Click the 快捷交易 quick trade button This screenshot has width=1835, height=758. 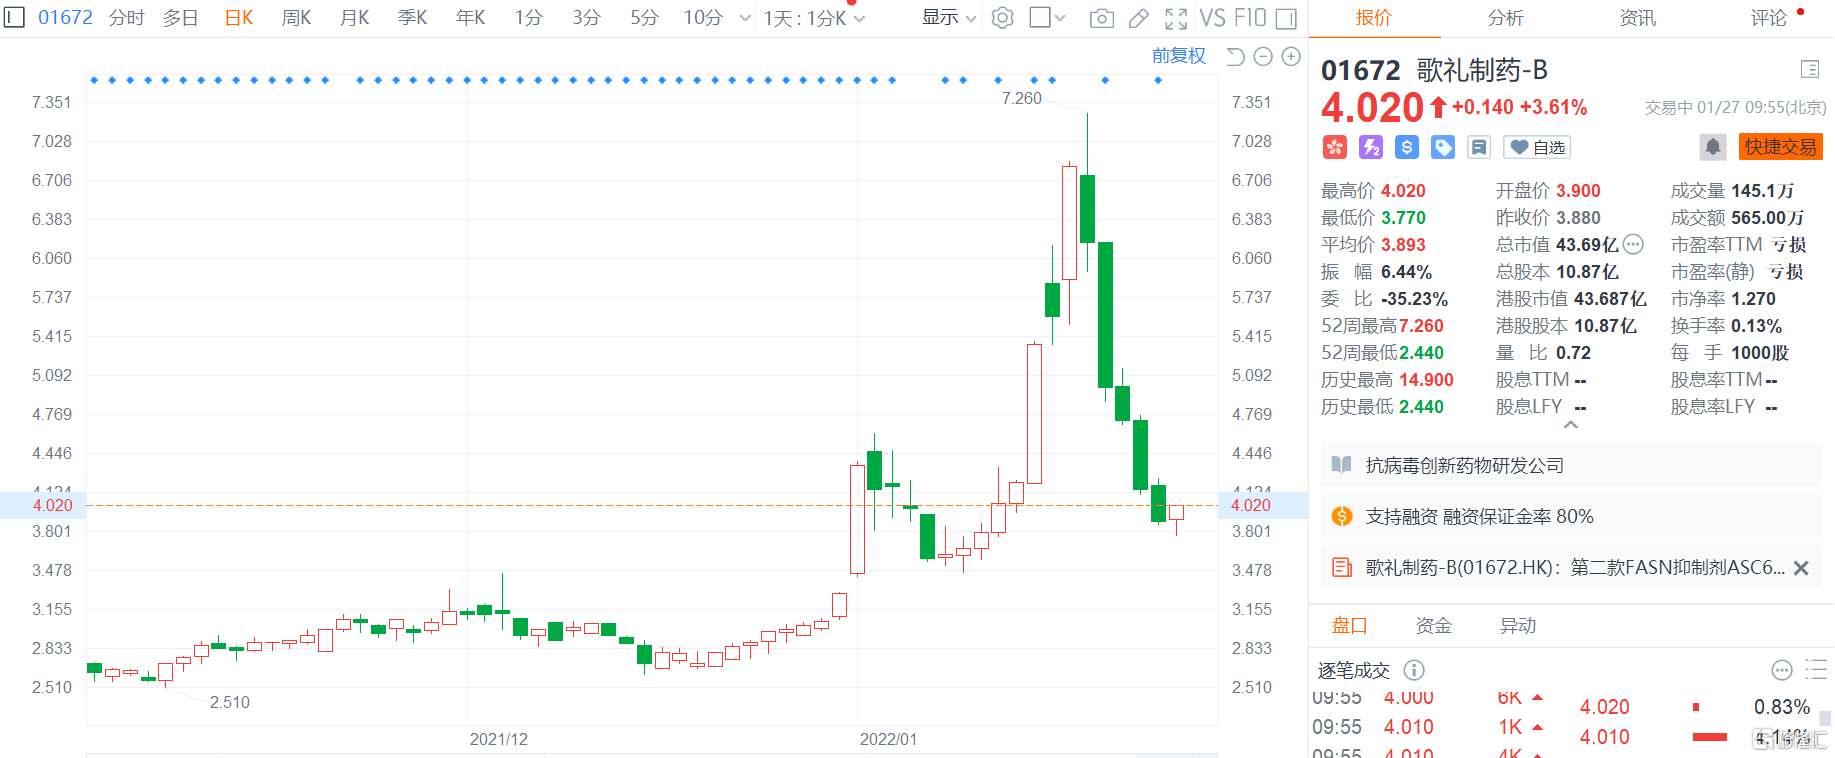pos(1780,147)
